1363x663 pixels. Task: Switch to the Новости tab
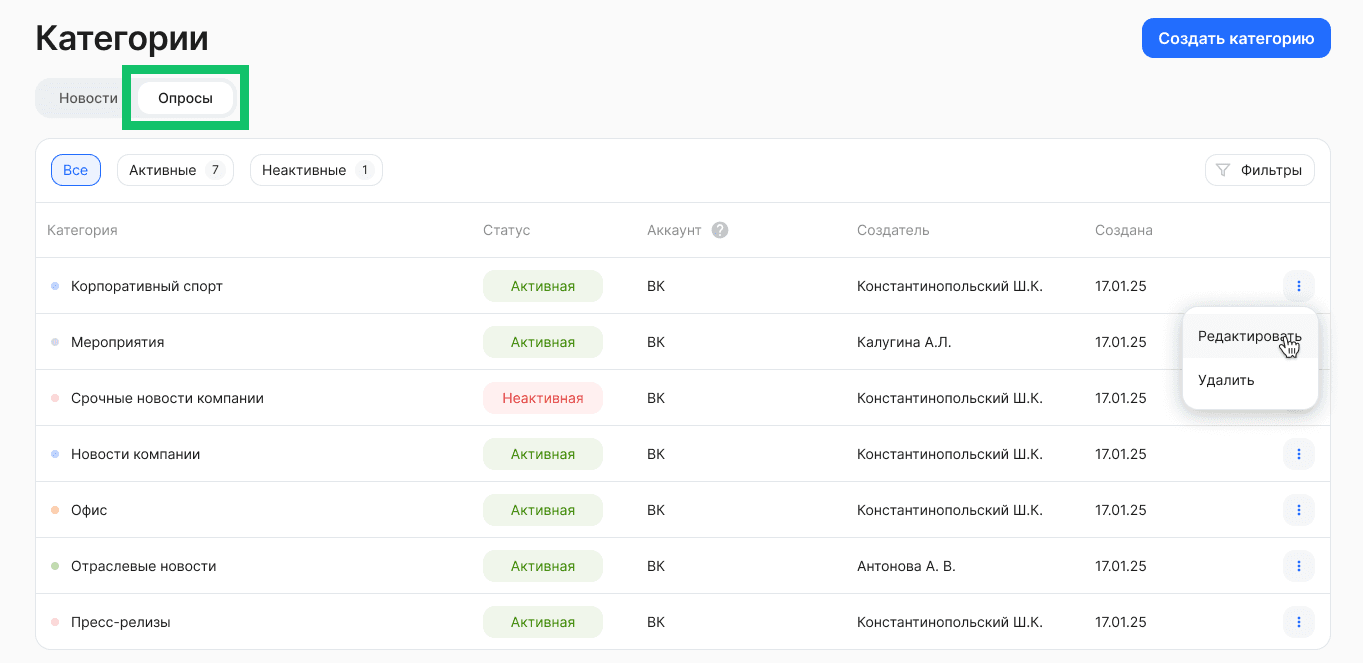tap(88, 98)
